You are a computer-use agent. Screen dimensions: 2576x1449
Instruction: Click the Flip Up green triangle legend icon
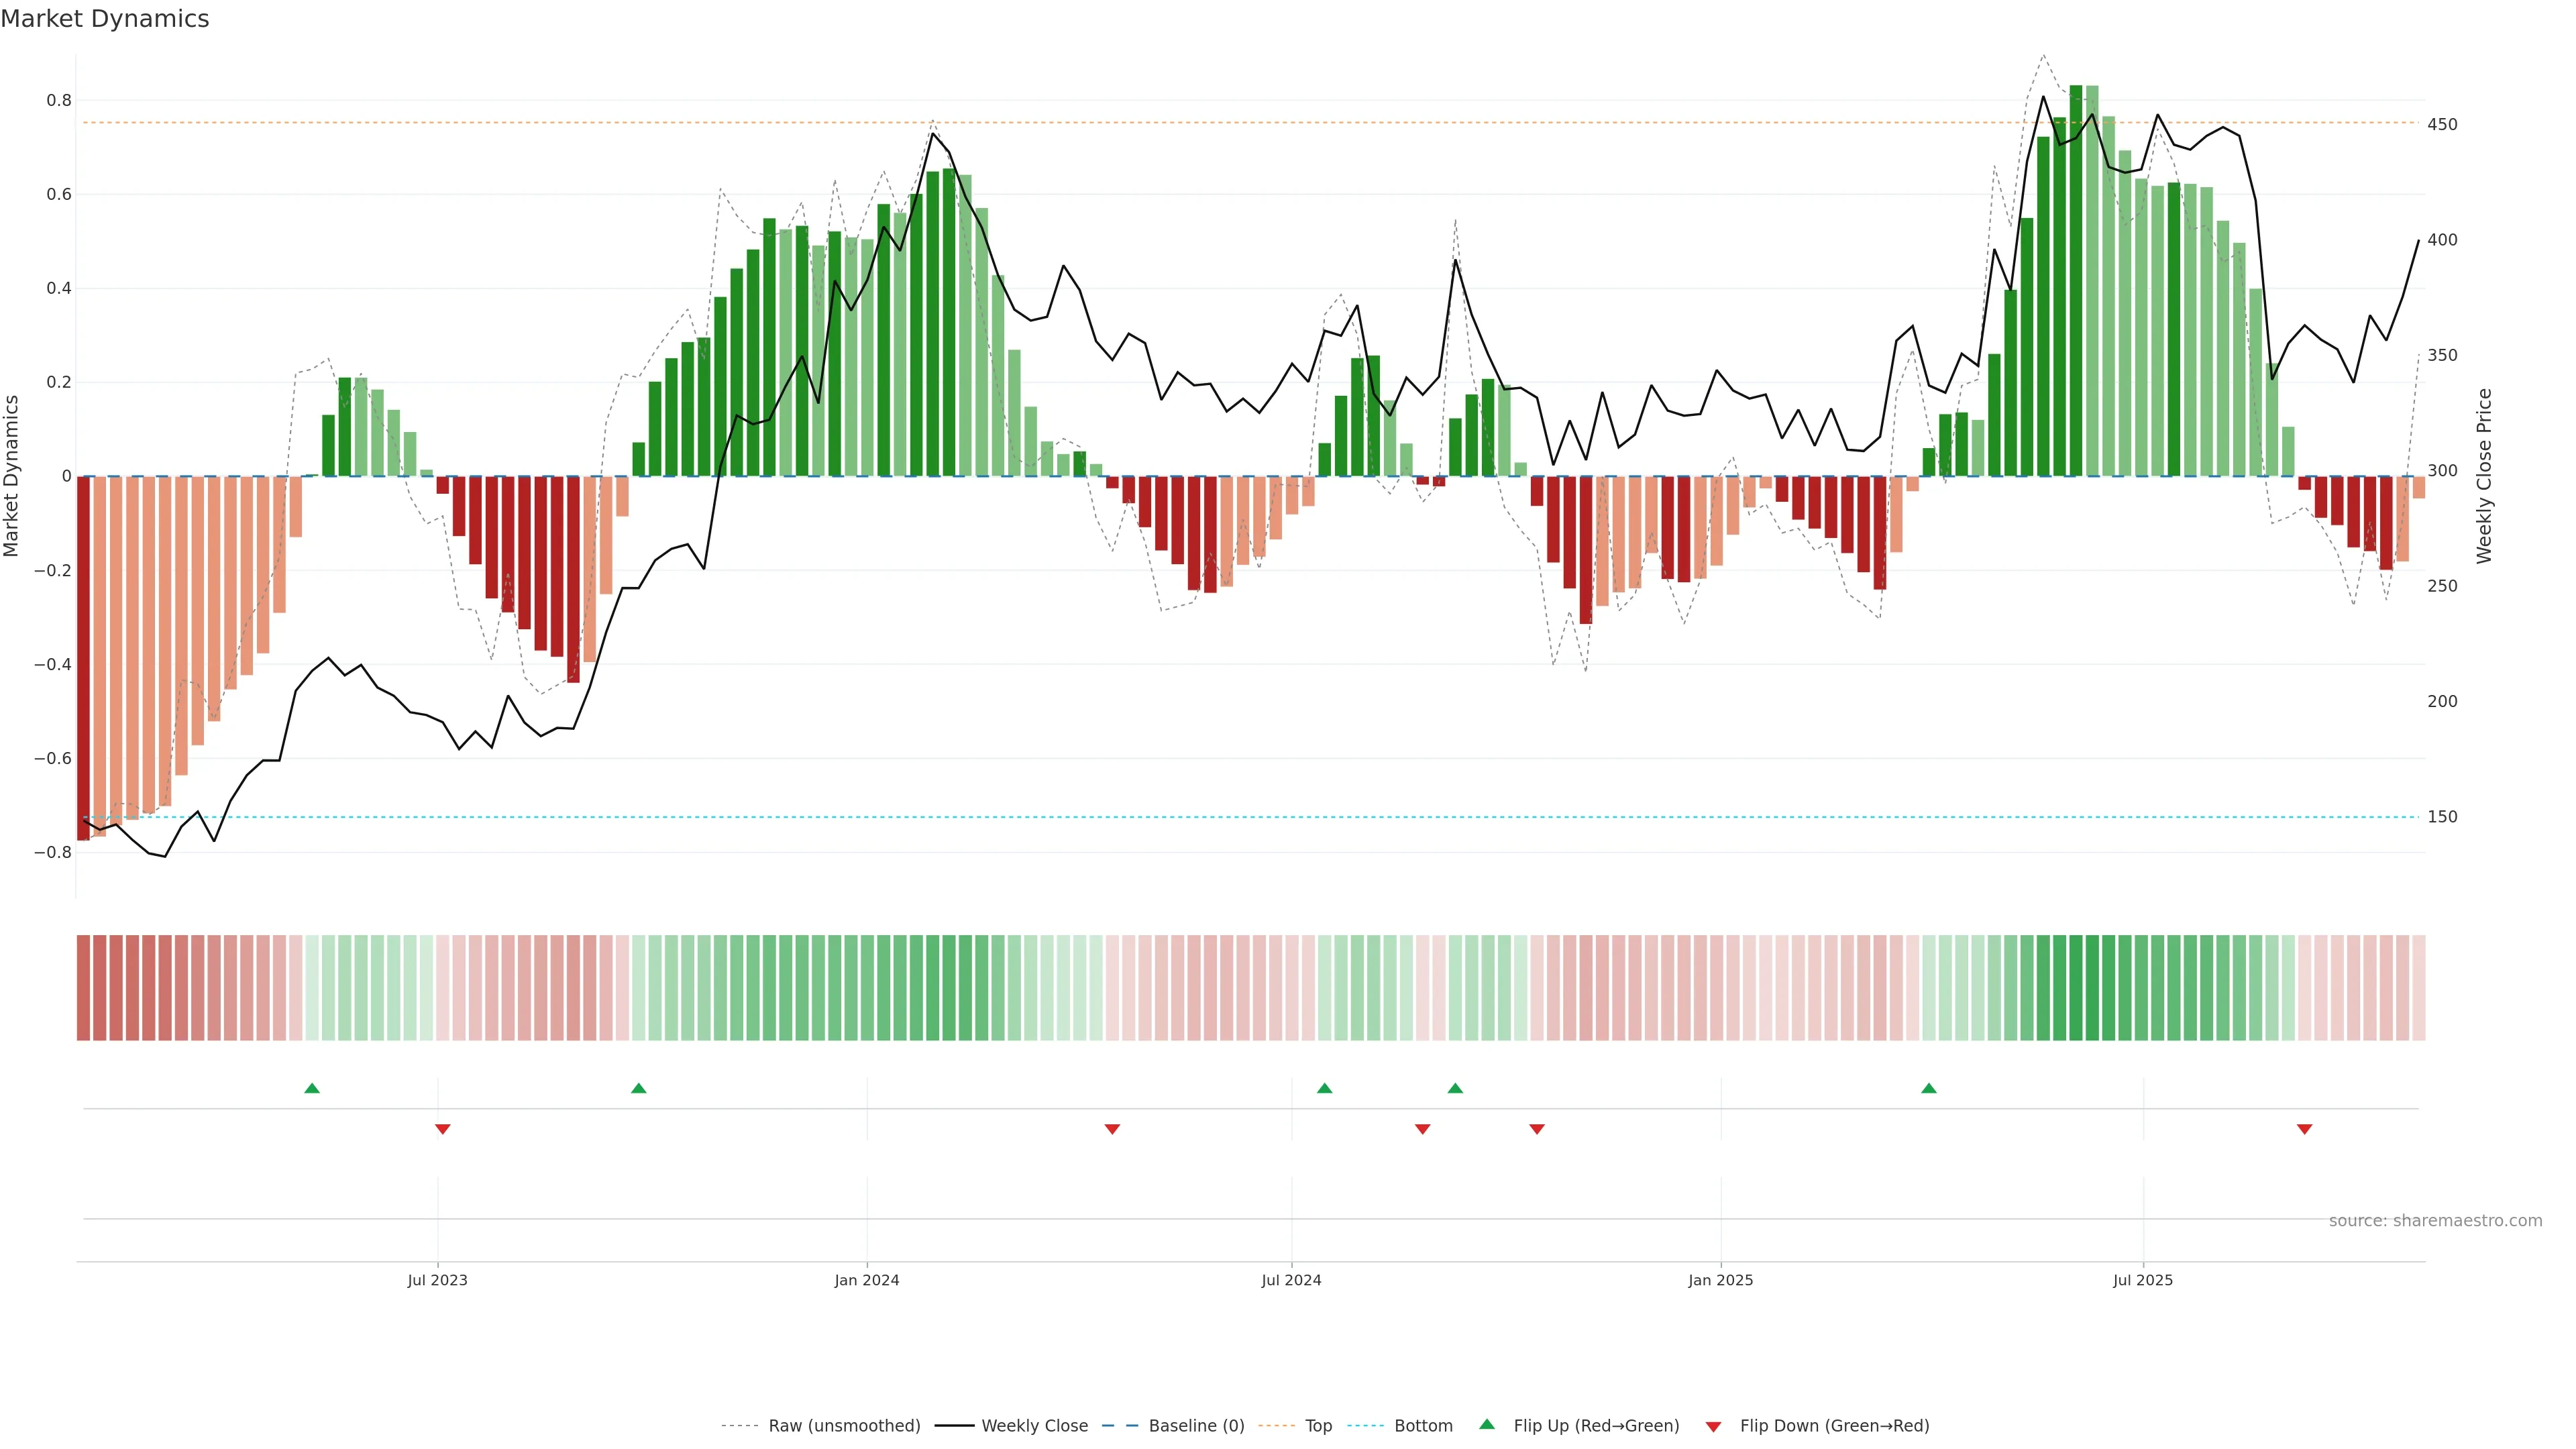coord(1487,1424)
